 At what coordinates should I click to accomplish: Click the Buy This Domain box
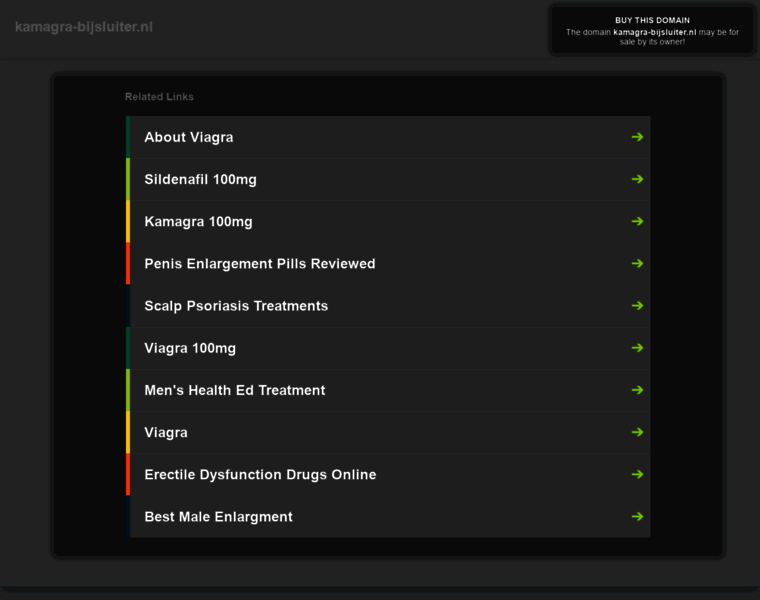point(652,31)
